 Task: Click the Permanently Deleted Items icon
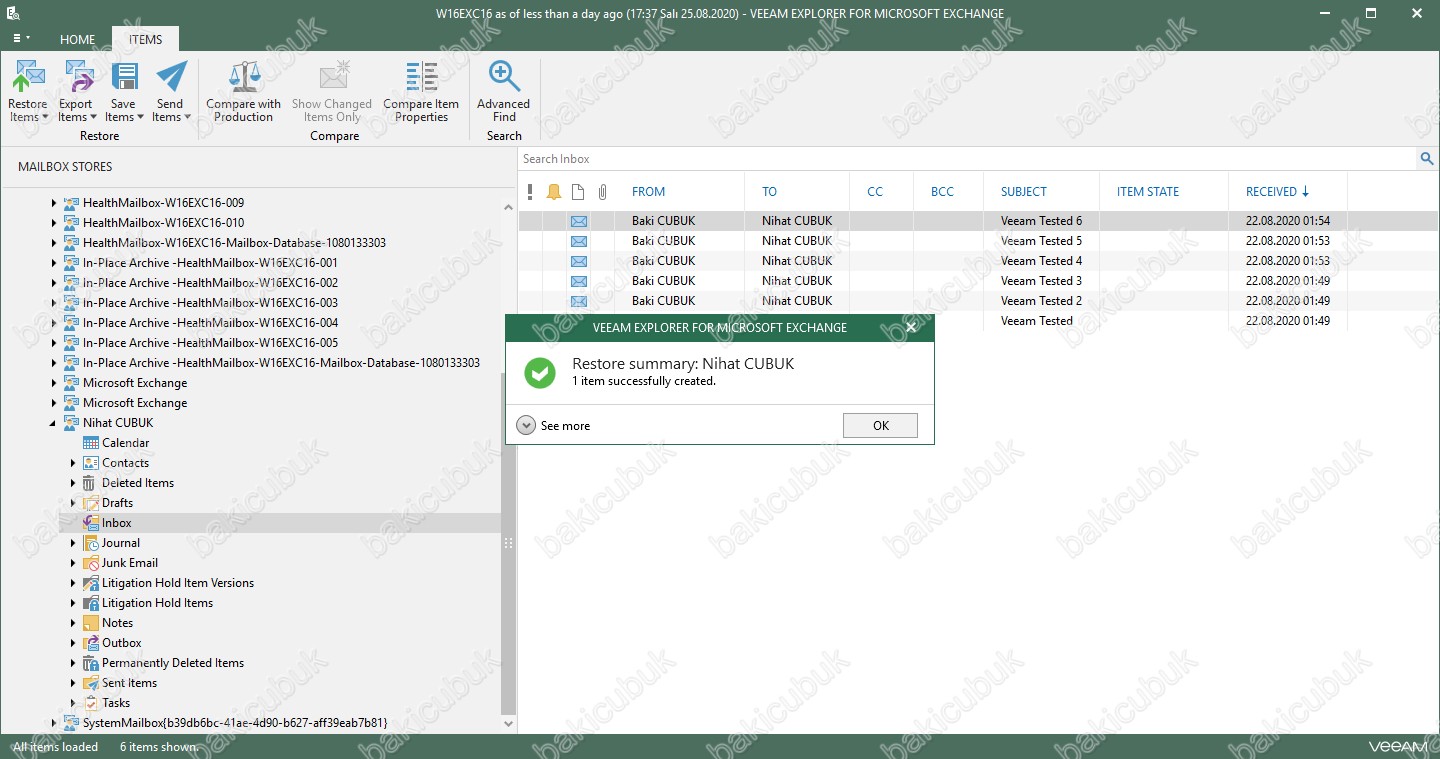[91, 663]
